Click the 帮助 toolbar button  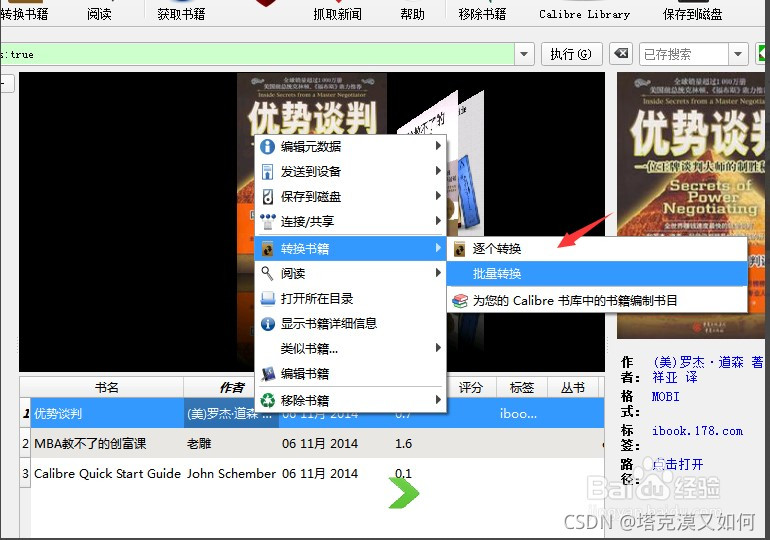pos(412,14)
